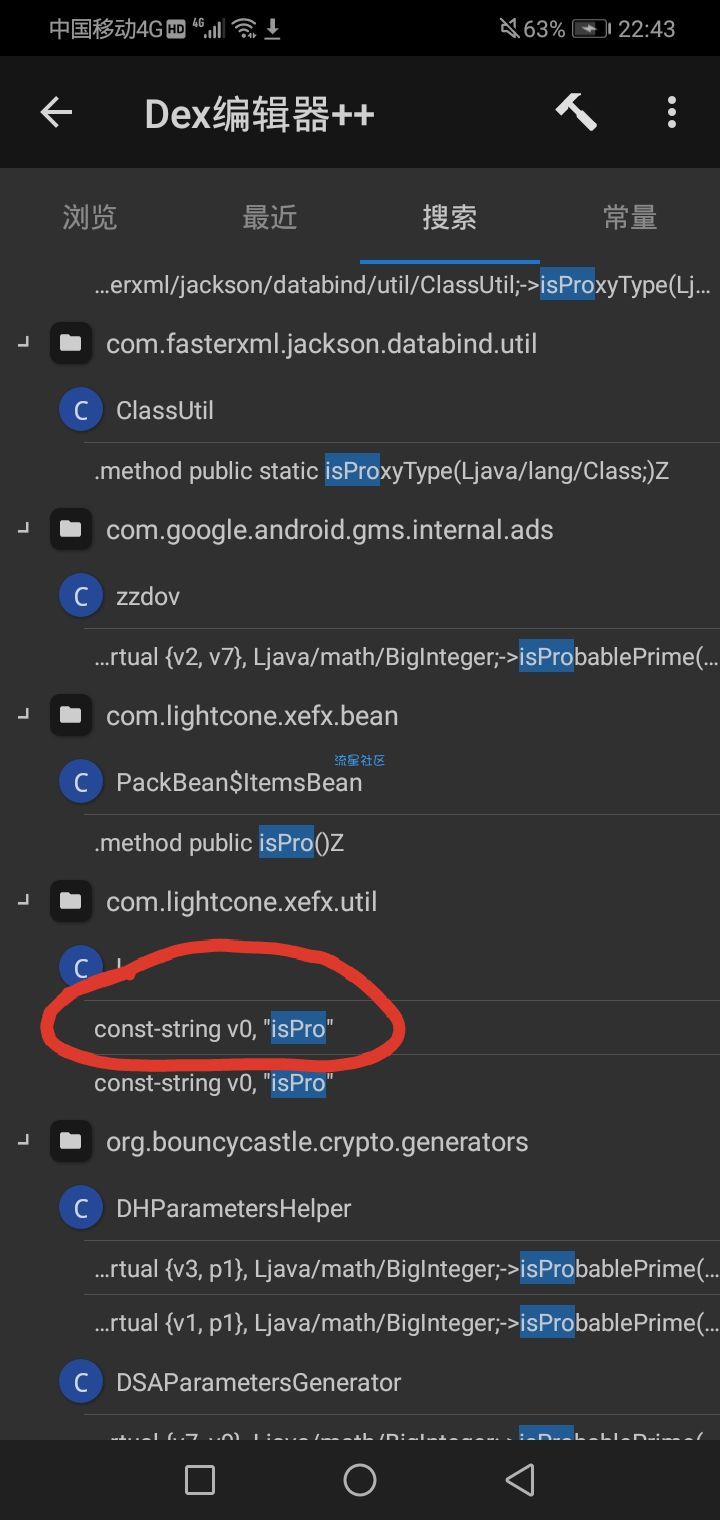This screenshot has width=720, height=1520.
Task: Open the circled const-string isPro result
Action: pyautogui.click(x=214, y=1029)
